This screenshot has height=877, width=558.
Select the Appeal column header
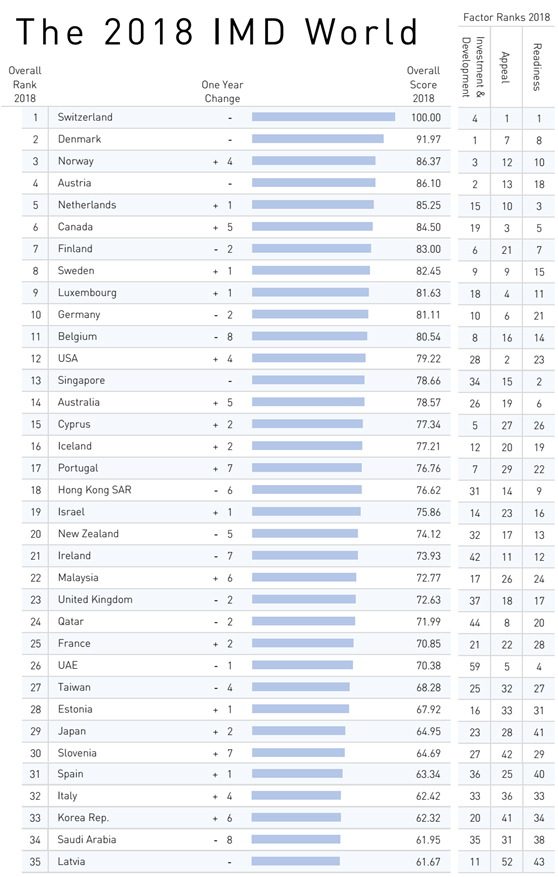[x=505, y=67]
